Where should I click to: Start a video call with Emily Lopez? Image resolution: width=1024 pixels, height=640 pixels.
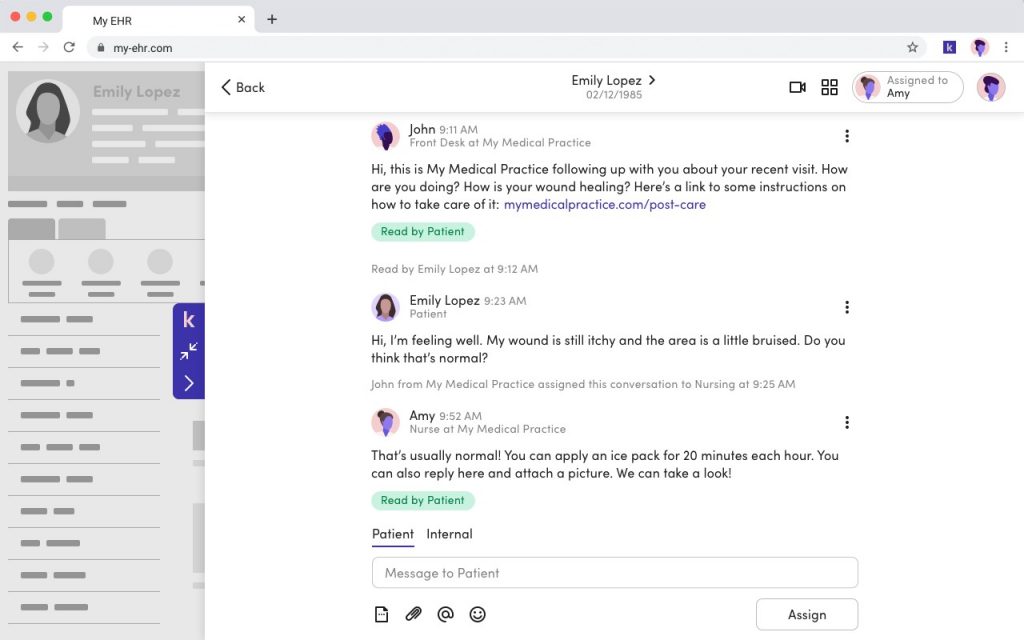click(797, 87)
